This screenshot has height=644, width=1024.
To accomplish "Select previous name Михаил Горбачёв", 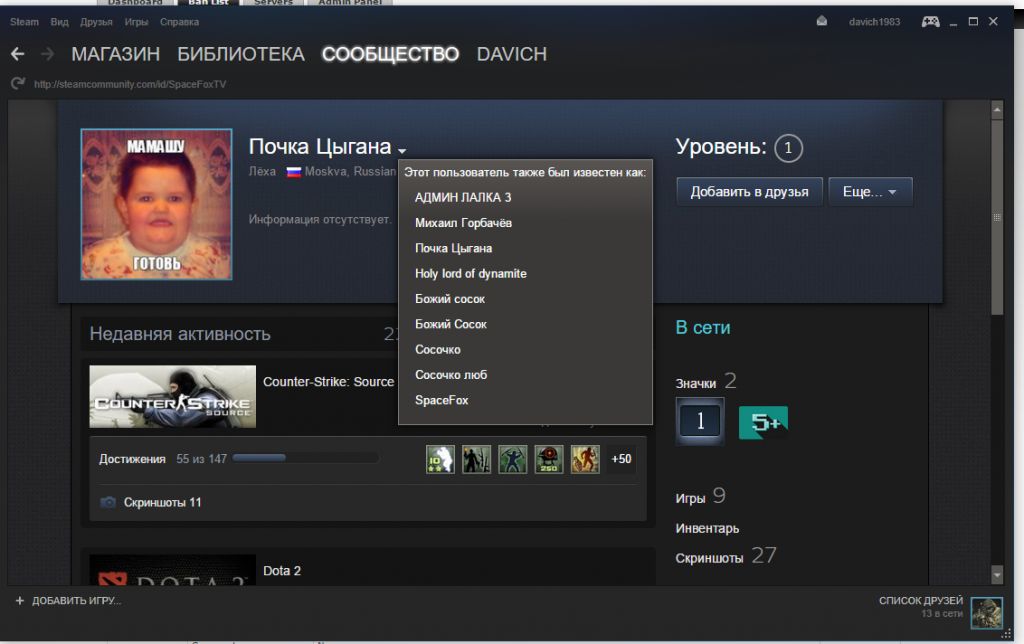I will click(x=463, y=223).
